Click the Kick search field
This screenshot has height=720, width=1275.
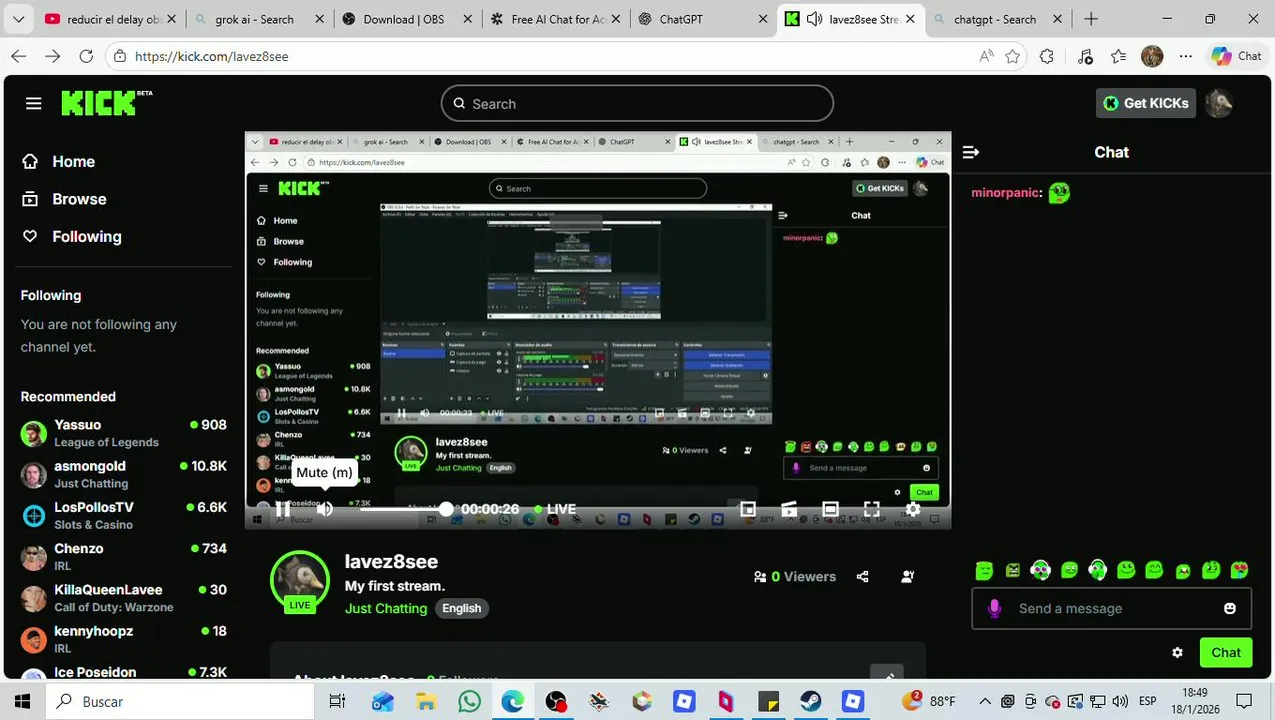point(637,104)
